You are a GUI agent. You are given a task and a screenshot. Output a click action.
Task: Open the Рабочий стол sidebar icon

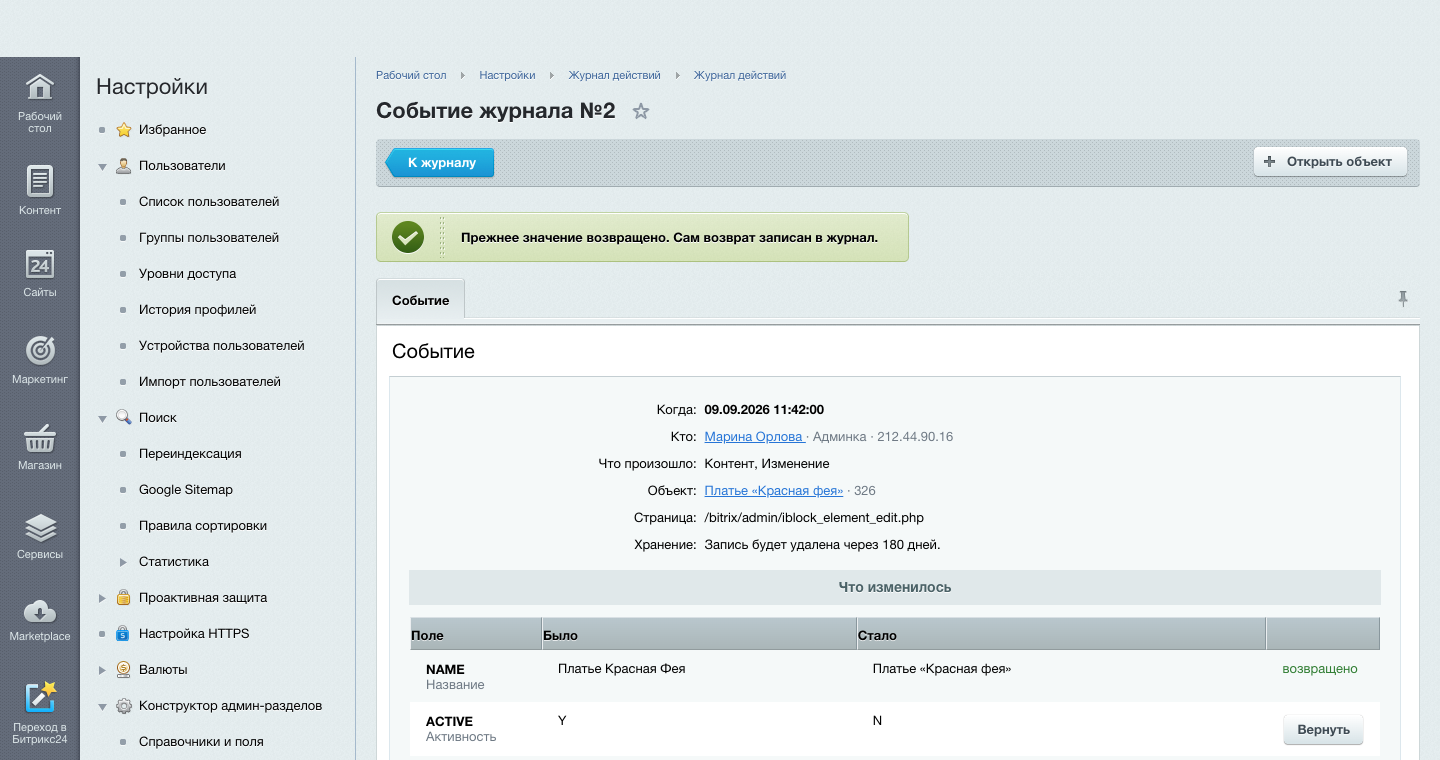point(40,87)
